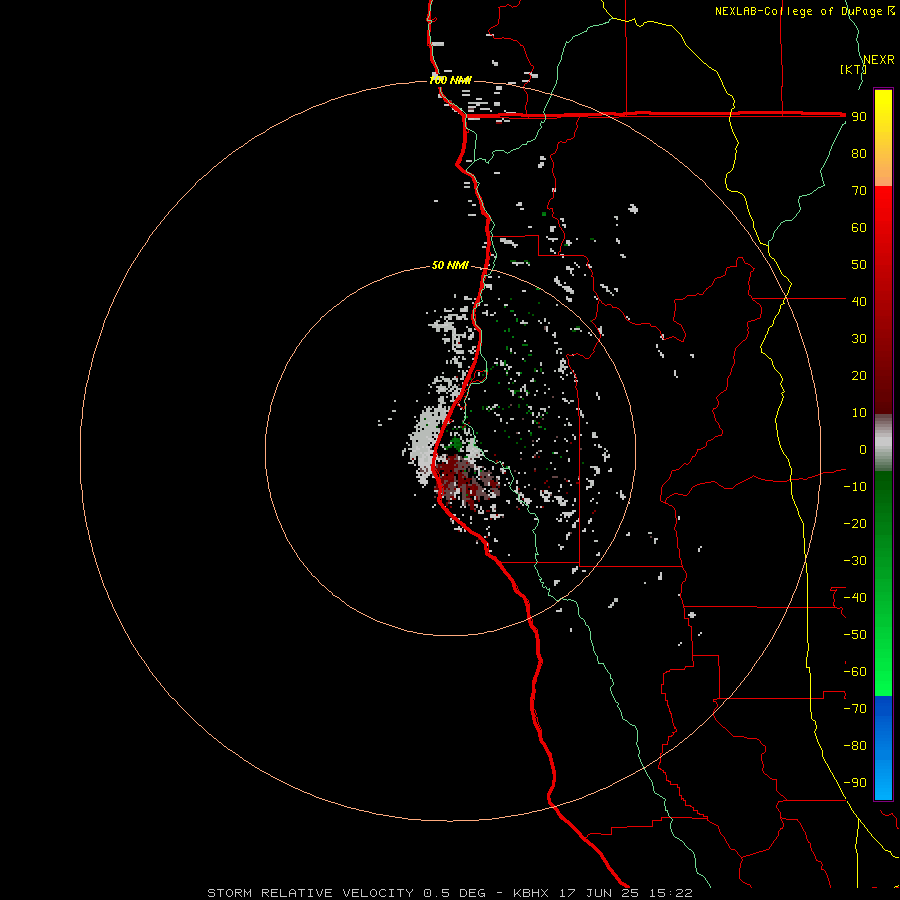The height and width of the screenshot is (900, 900).
Task: Pick the light blue segment near -90
Action: (883, 781)
